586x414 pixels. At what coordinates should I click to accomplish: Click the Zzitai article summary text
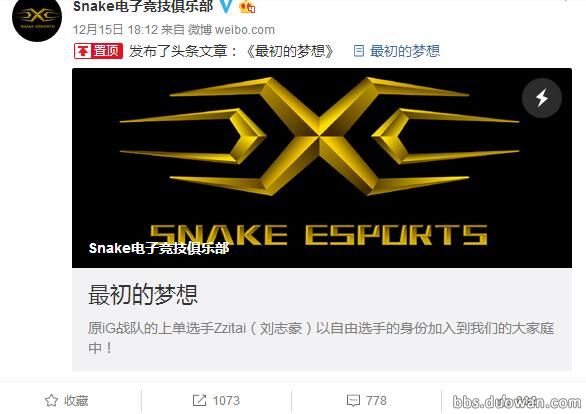pos(321,338)
